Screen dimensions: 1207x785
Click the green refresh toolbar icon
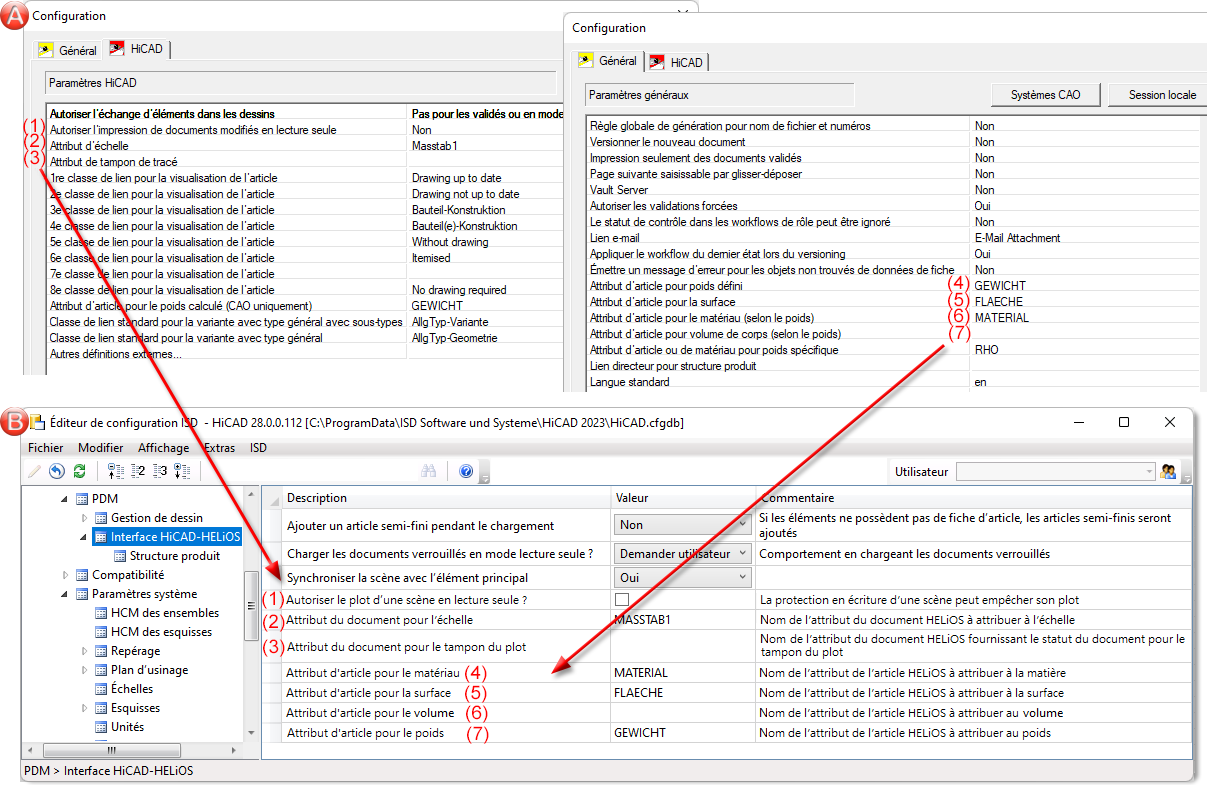click(x=79, y=471)
